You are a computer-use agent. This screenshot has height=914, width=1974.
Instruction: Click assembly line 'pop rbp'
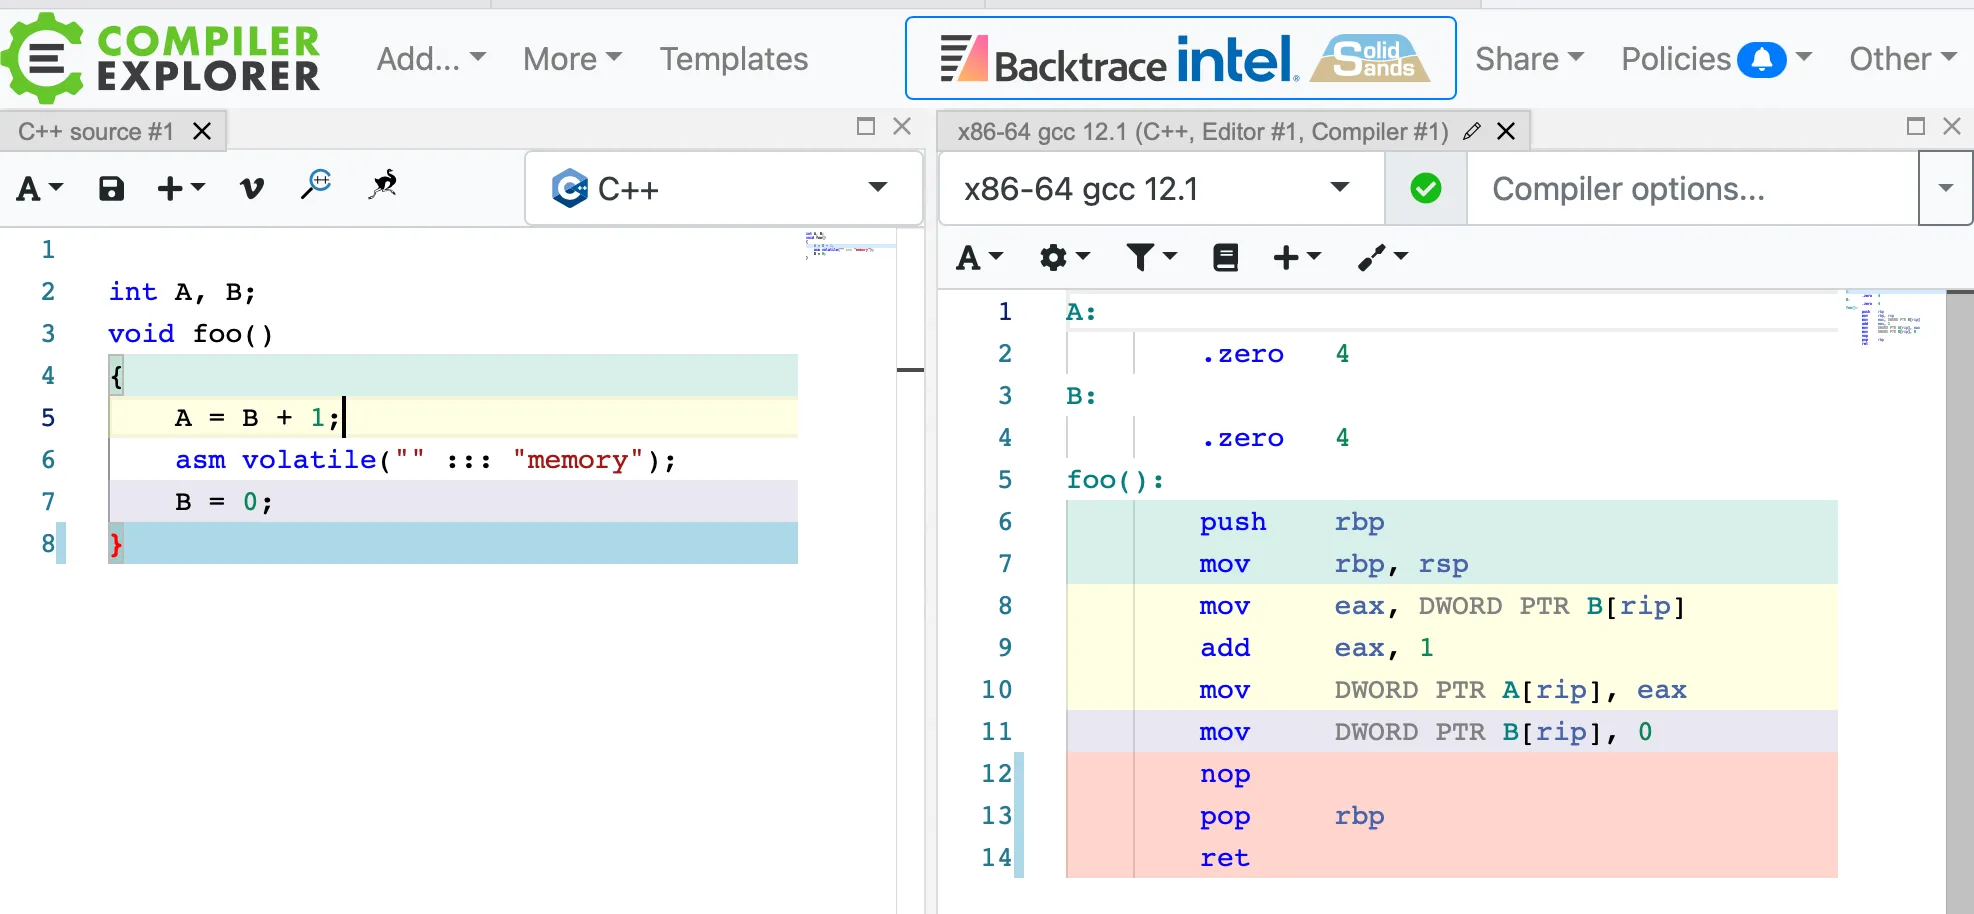pos(1292,816)
